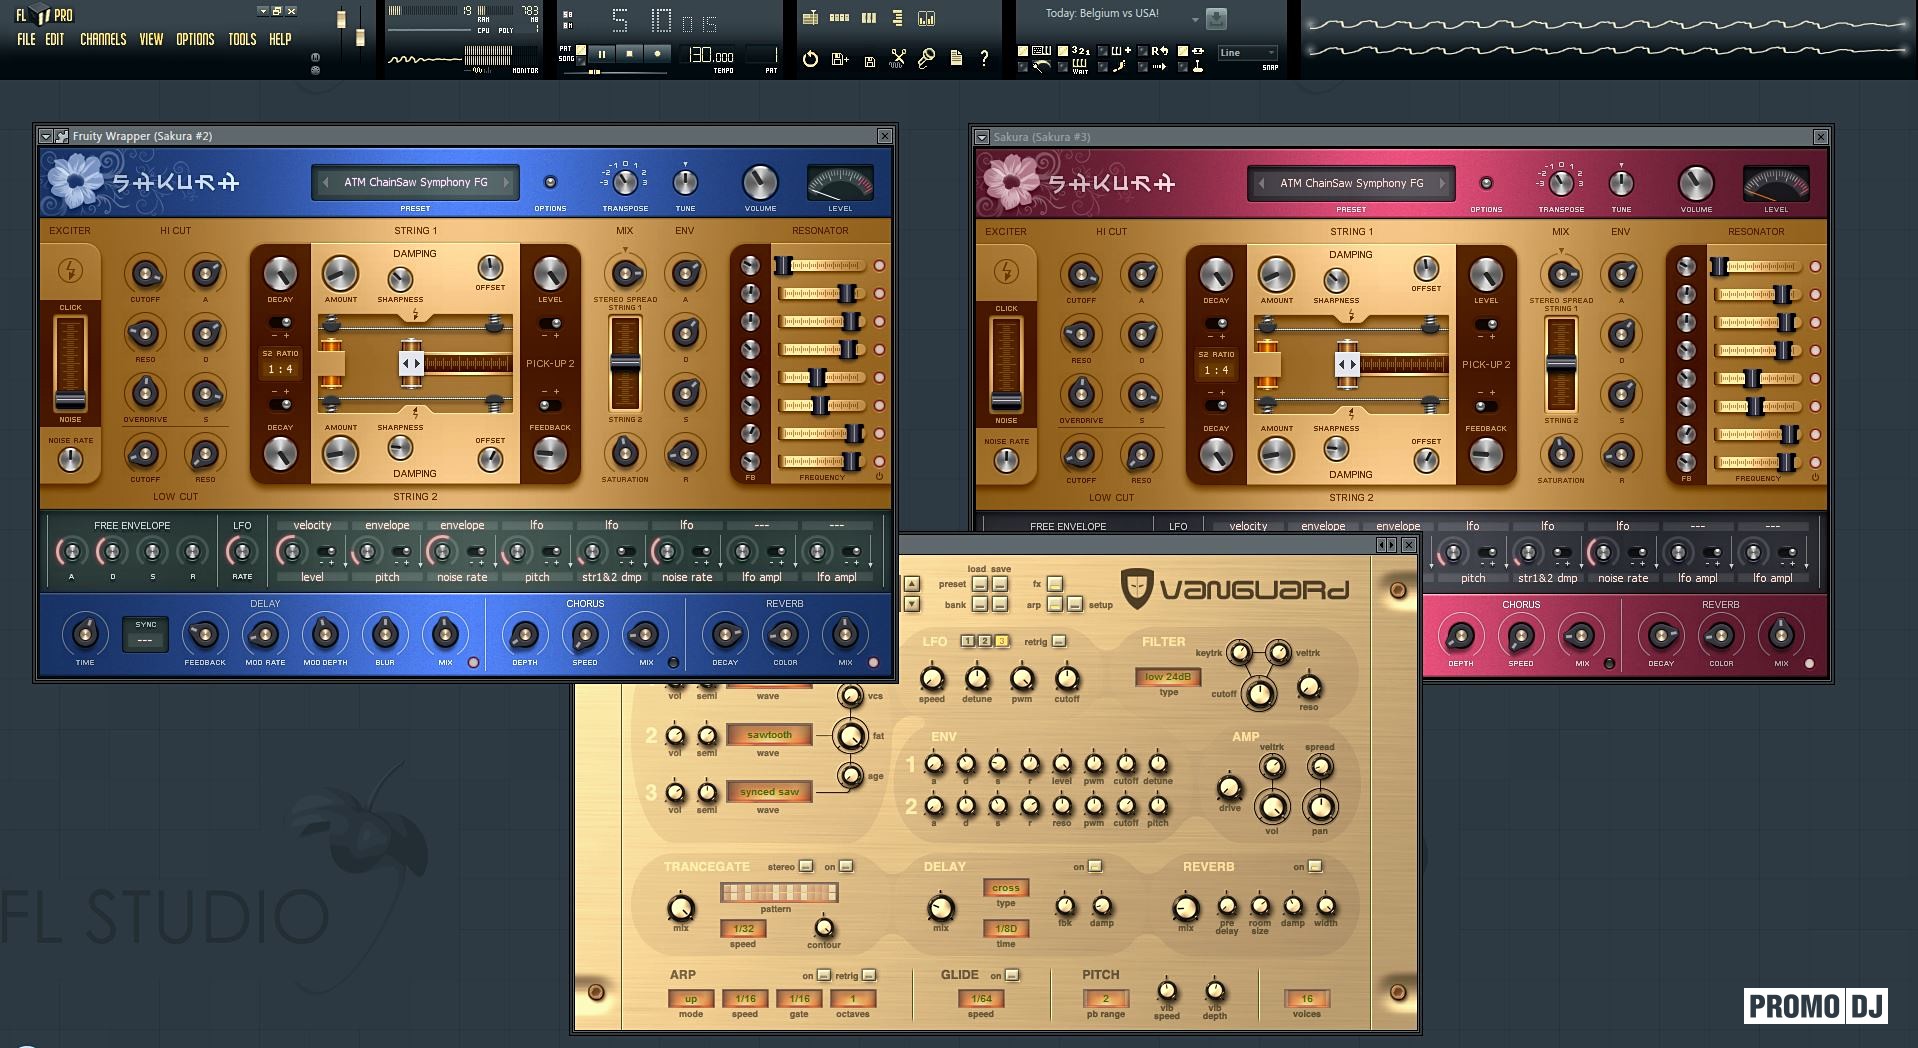Open the blue Sakura window menu arrow
This screenshot has height=1048, width=1918.
point(46,136)
